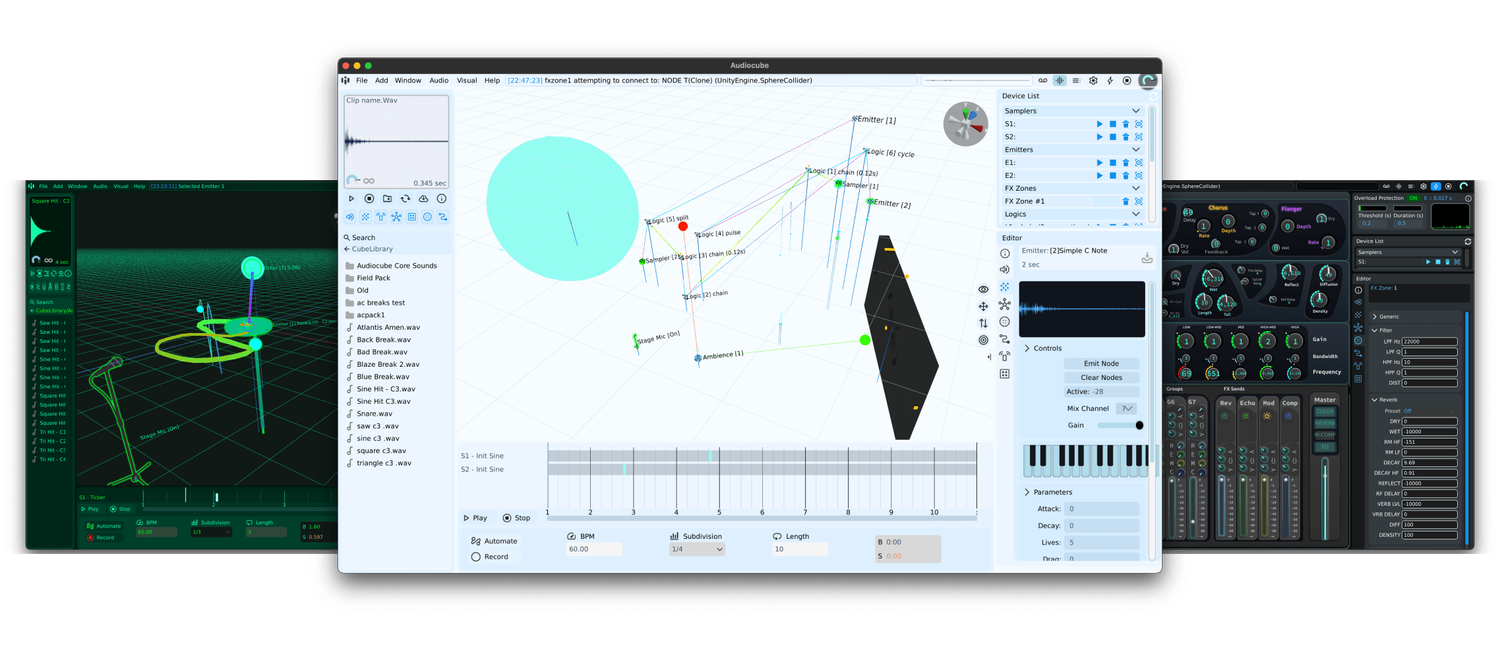The width and height of the screenshot is (1500, 651).
Task: Open the Audio menu in Audiocube
Action: pyautogui.click(x=438, y=80)
